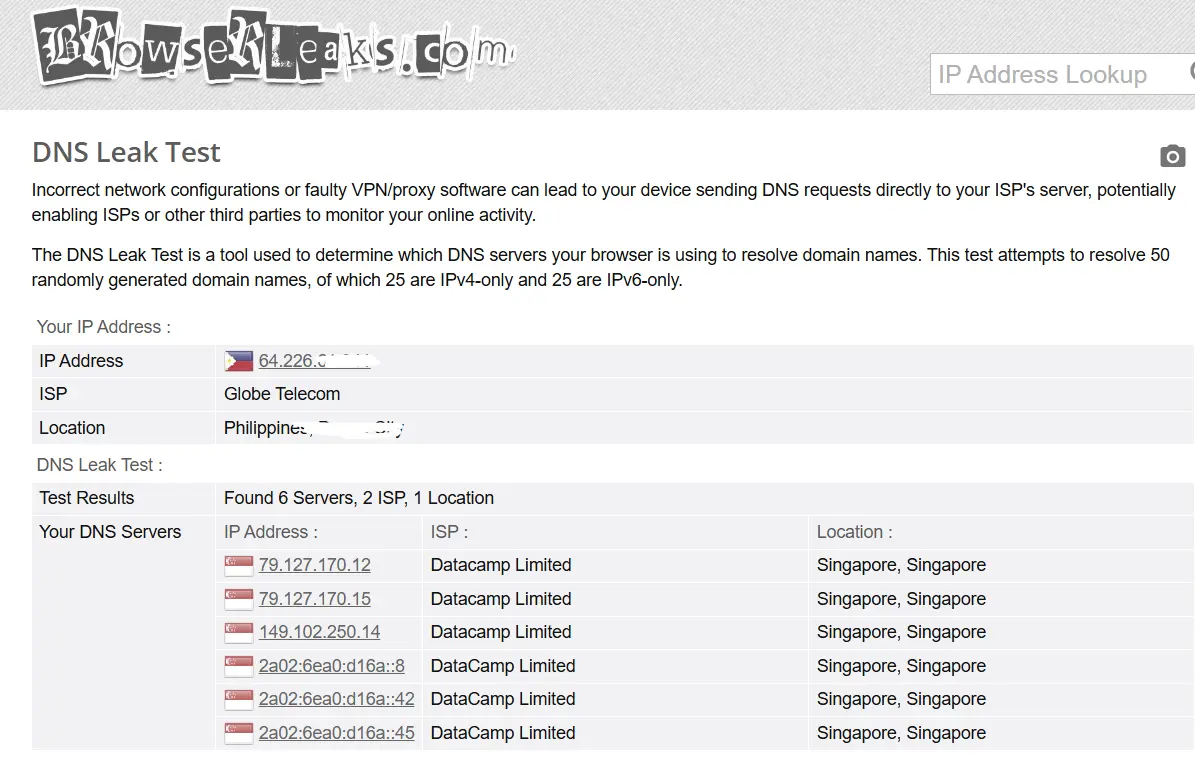Click 'Found 6 Servers, 2 ISP, 1 Location'
Image resolution: width=1195 pixels, height=766 pixels.
[x=359, y=498]
